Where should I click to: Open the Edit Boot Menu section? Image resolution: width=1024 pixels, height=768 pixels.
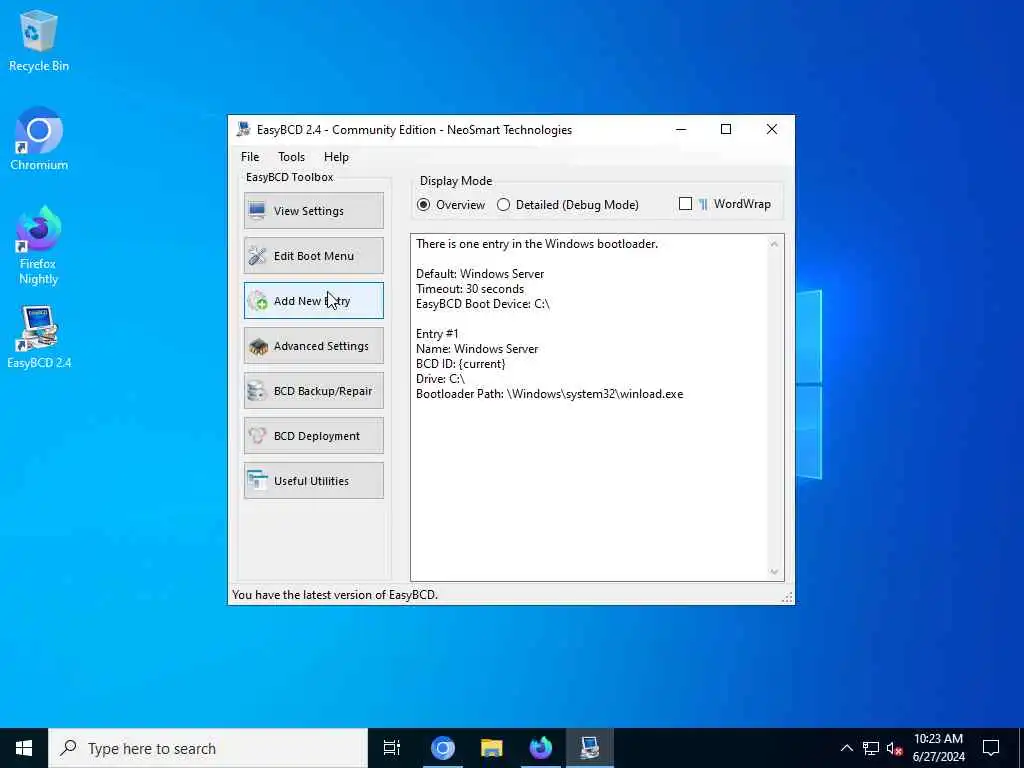(313, 255)
